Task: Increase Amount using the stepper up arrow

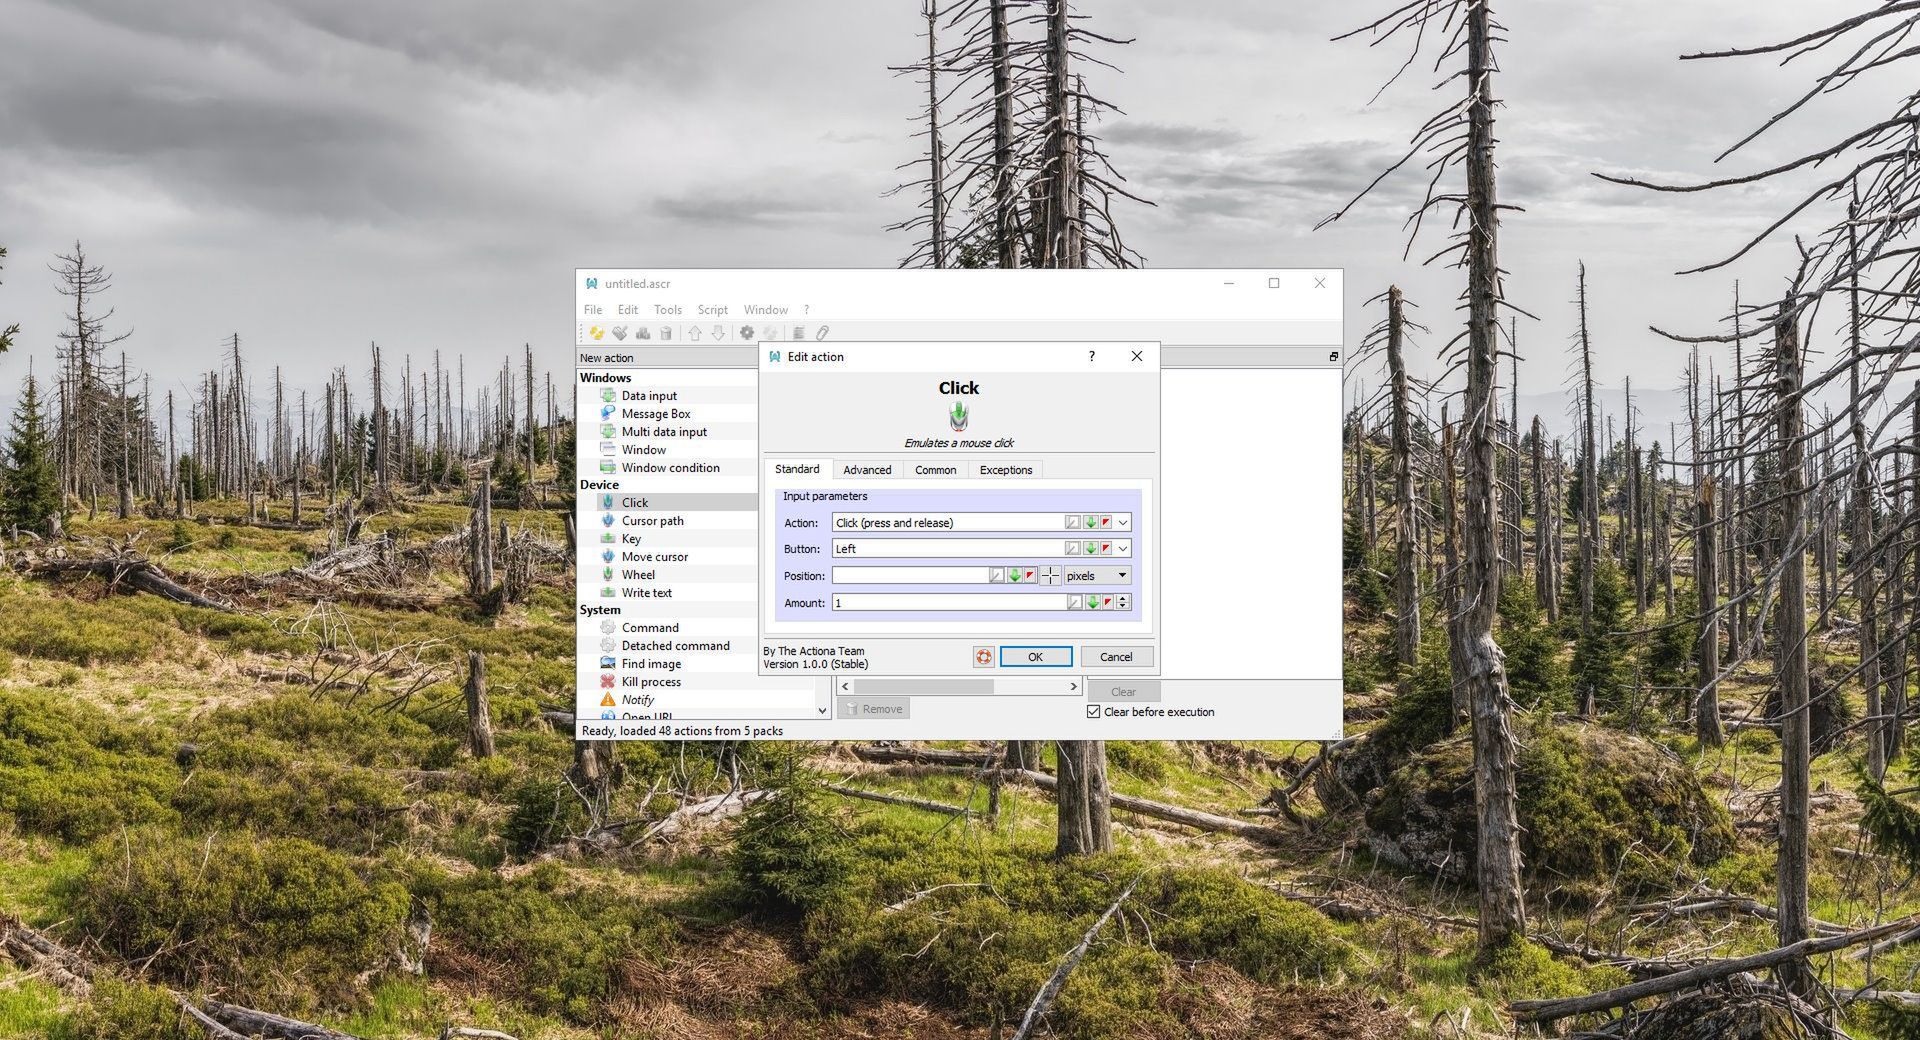Action: pos(1123,598)
